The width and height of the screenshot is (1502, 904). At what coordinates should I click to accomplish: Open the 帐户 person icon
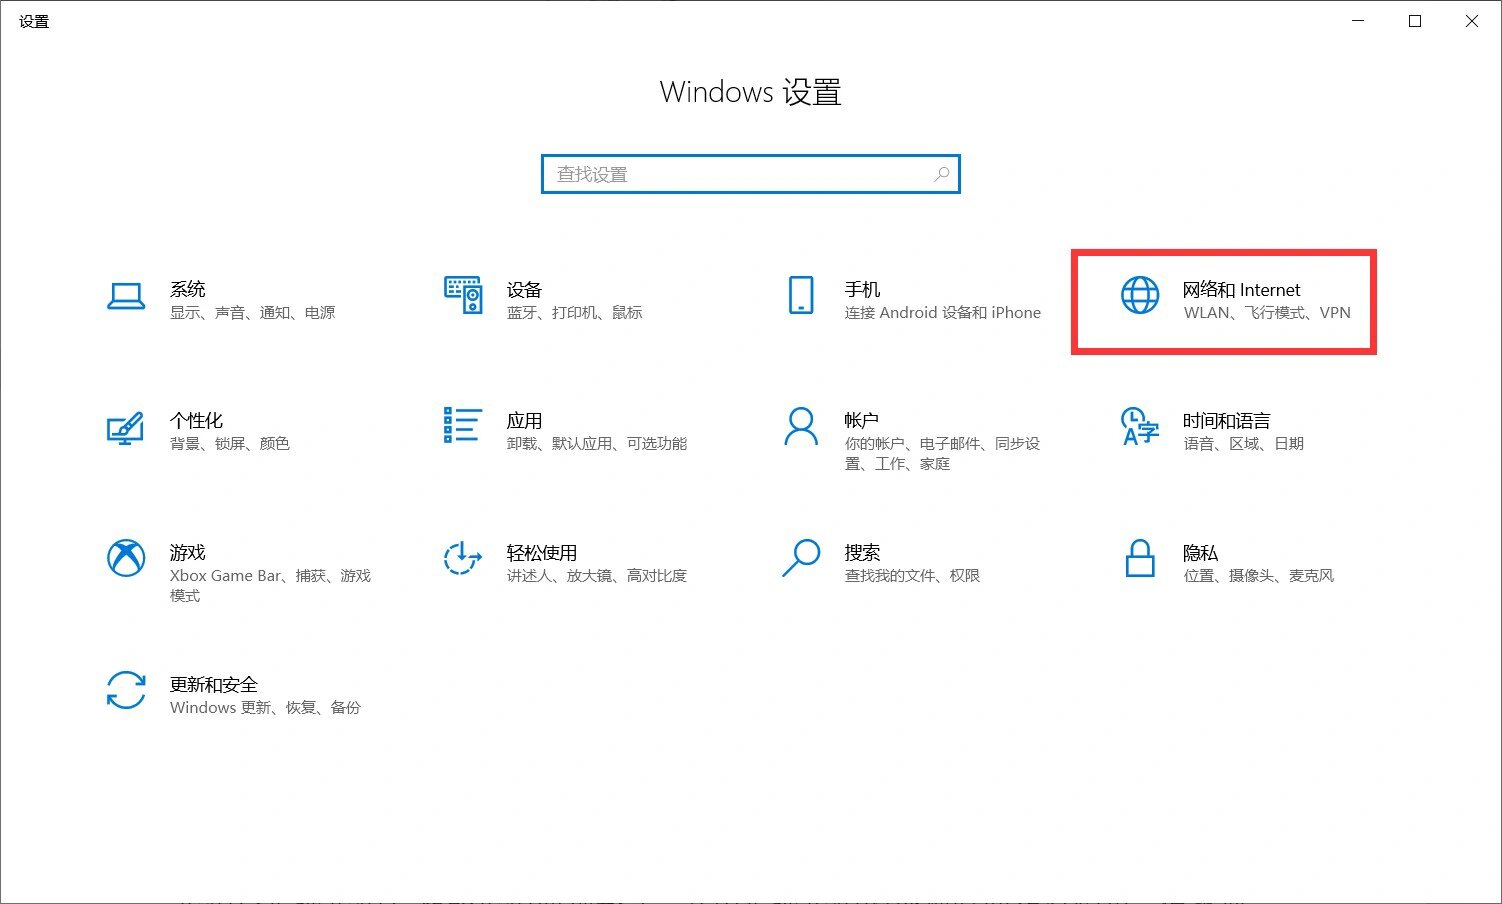801,426
